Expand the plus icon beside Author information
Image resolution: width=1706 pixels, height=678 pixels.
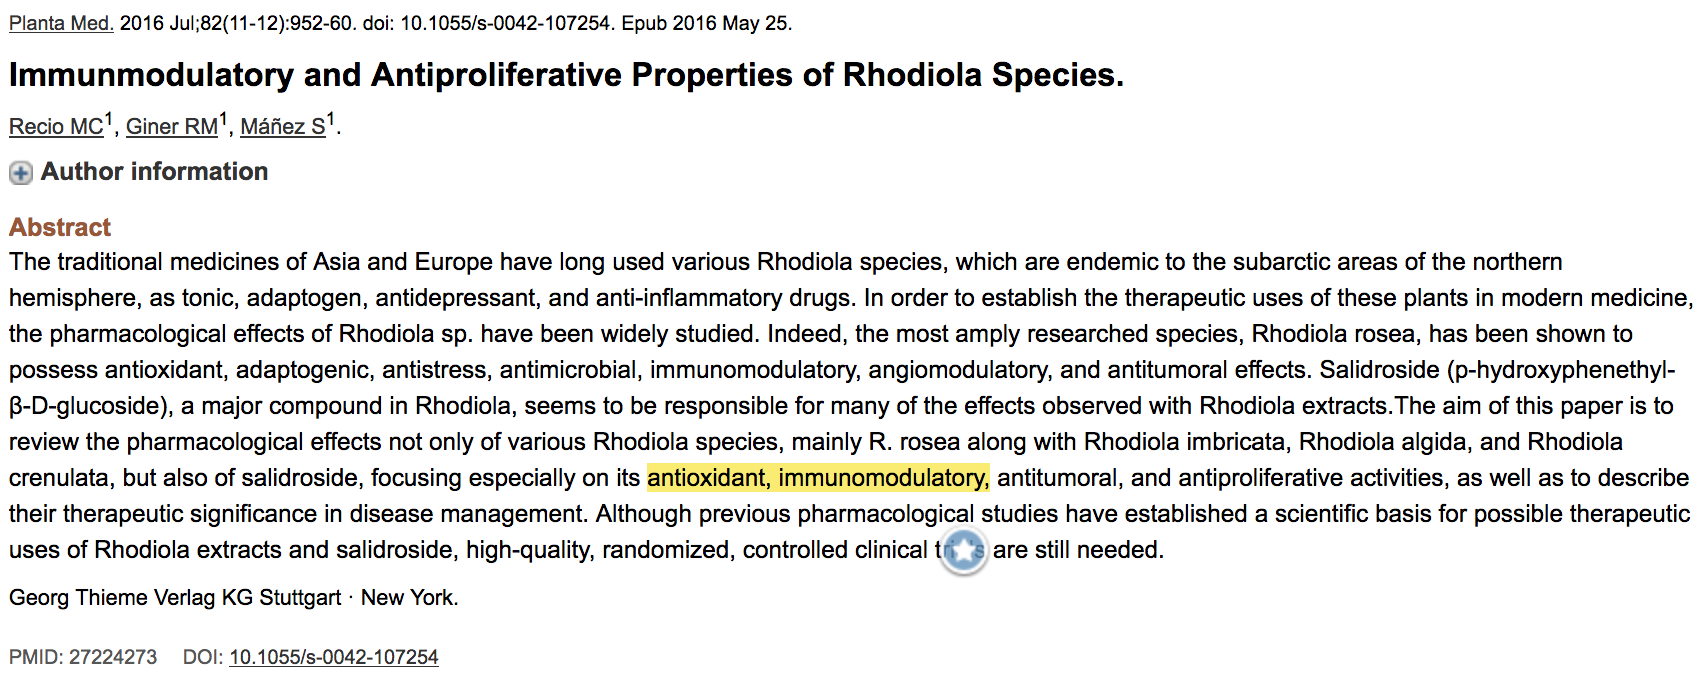[20, 173]
